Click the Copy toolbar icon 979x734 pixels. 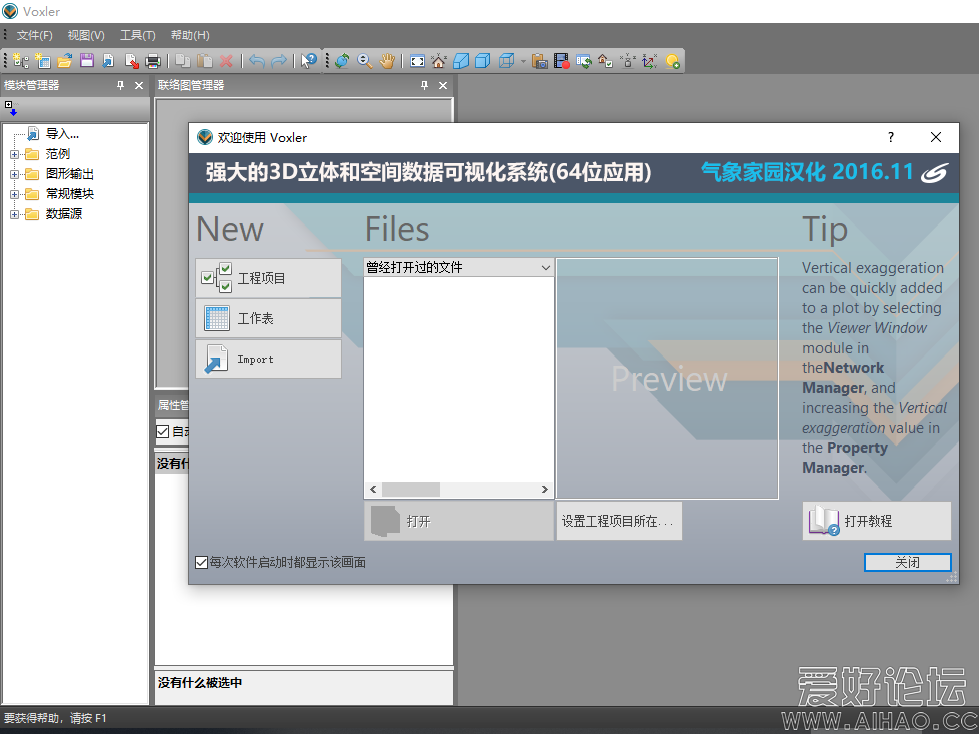182,61
